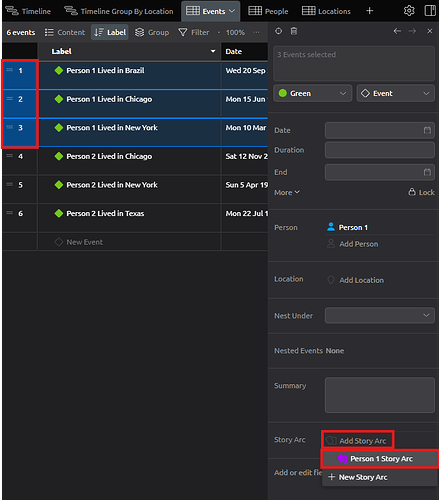Expand the Nest Under dropdown
Viewport: 439px width, 500px height.
tap(380, 315)
